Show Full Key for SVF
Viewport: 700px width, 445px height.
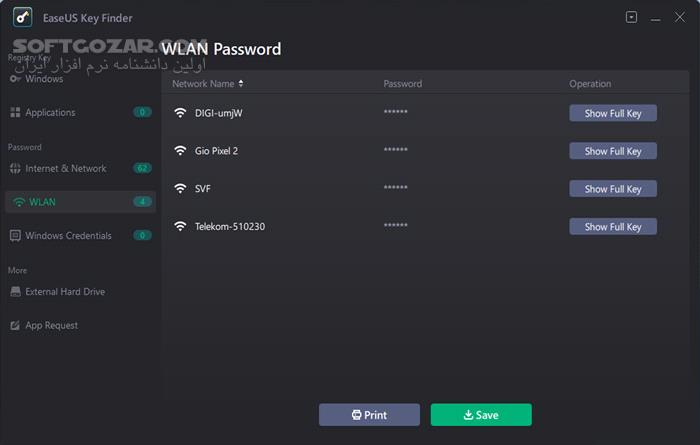[x=613, y=188]
